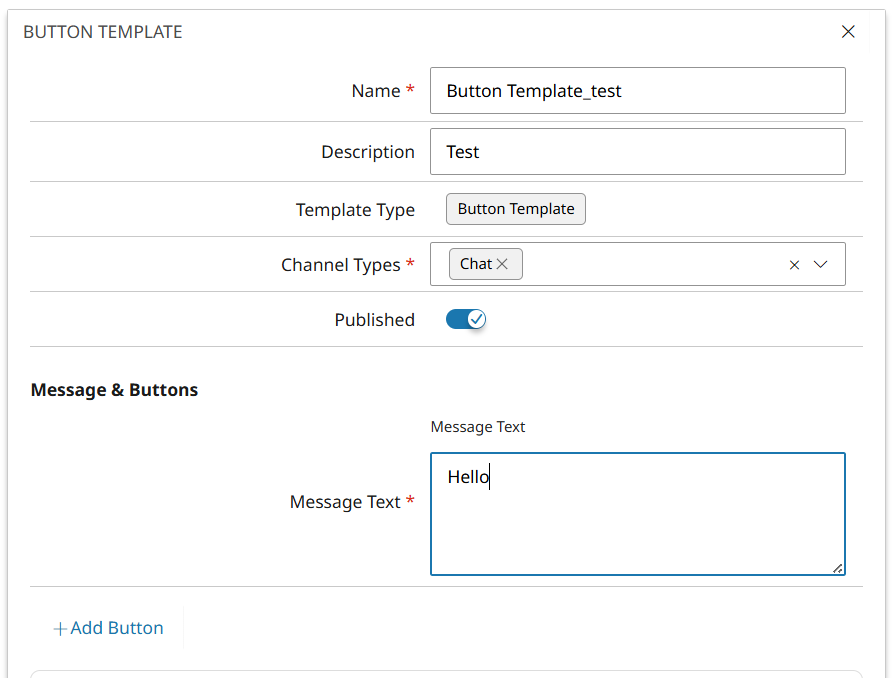This screenshot has width=895, height=678.
Task: Click the Published label
Action: coord(374,320)
